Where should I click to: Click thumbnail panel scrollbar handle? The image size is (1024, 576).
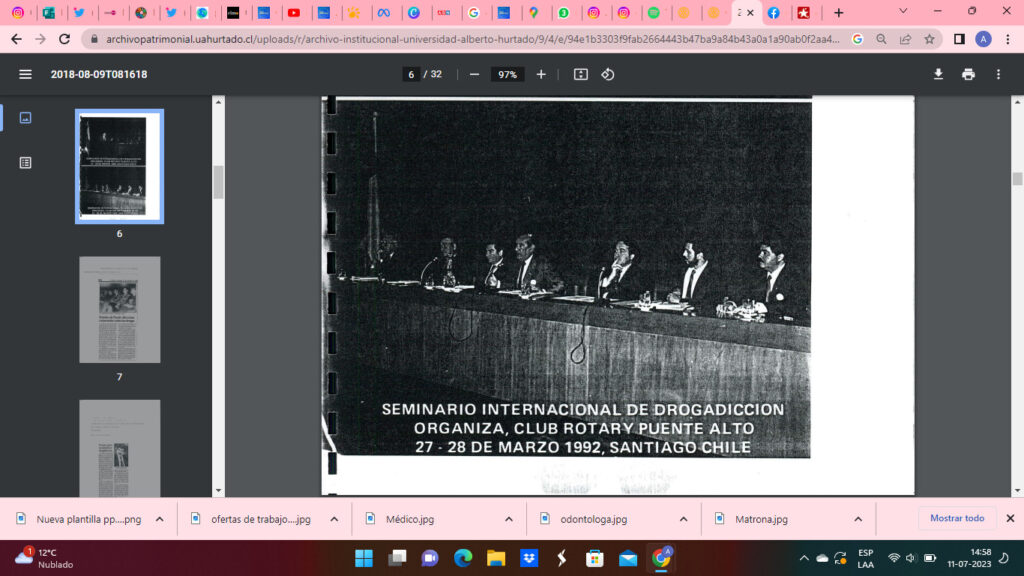218,182
